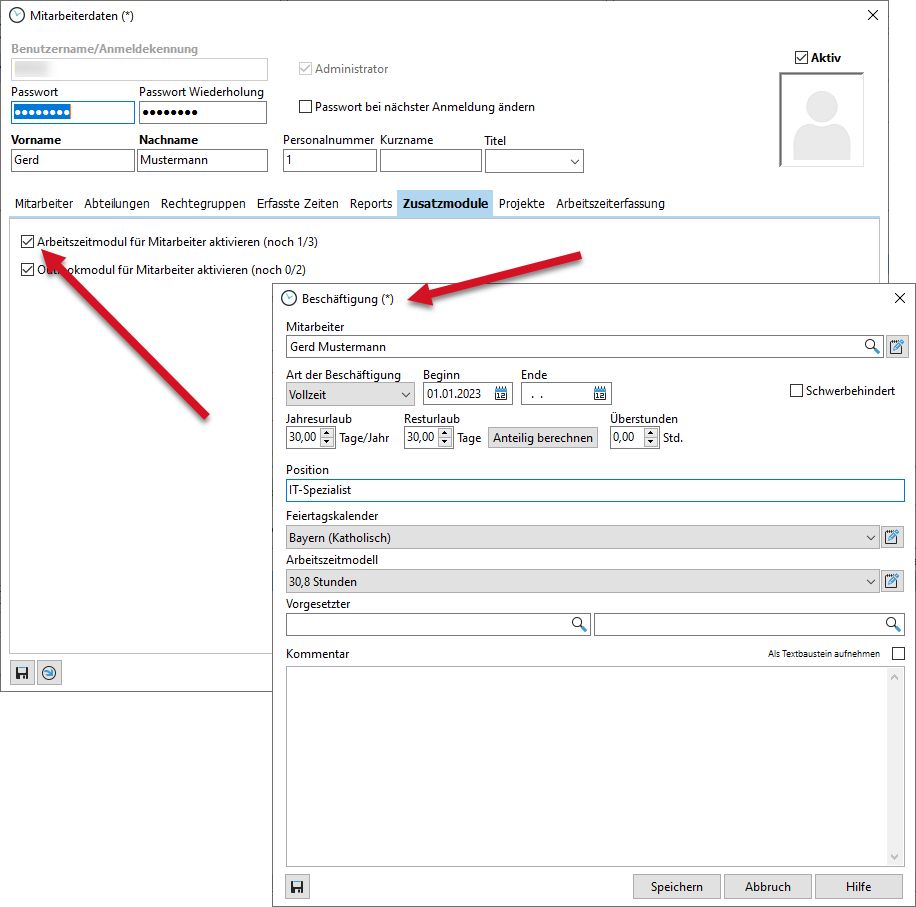
Task: Edit the Arbeitszeitmodell via its edit icon
Action: point(893,581)
